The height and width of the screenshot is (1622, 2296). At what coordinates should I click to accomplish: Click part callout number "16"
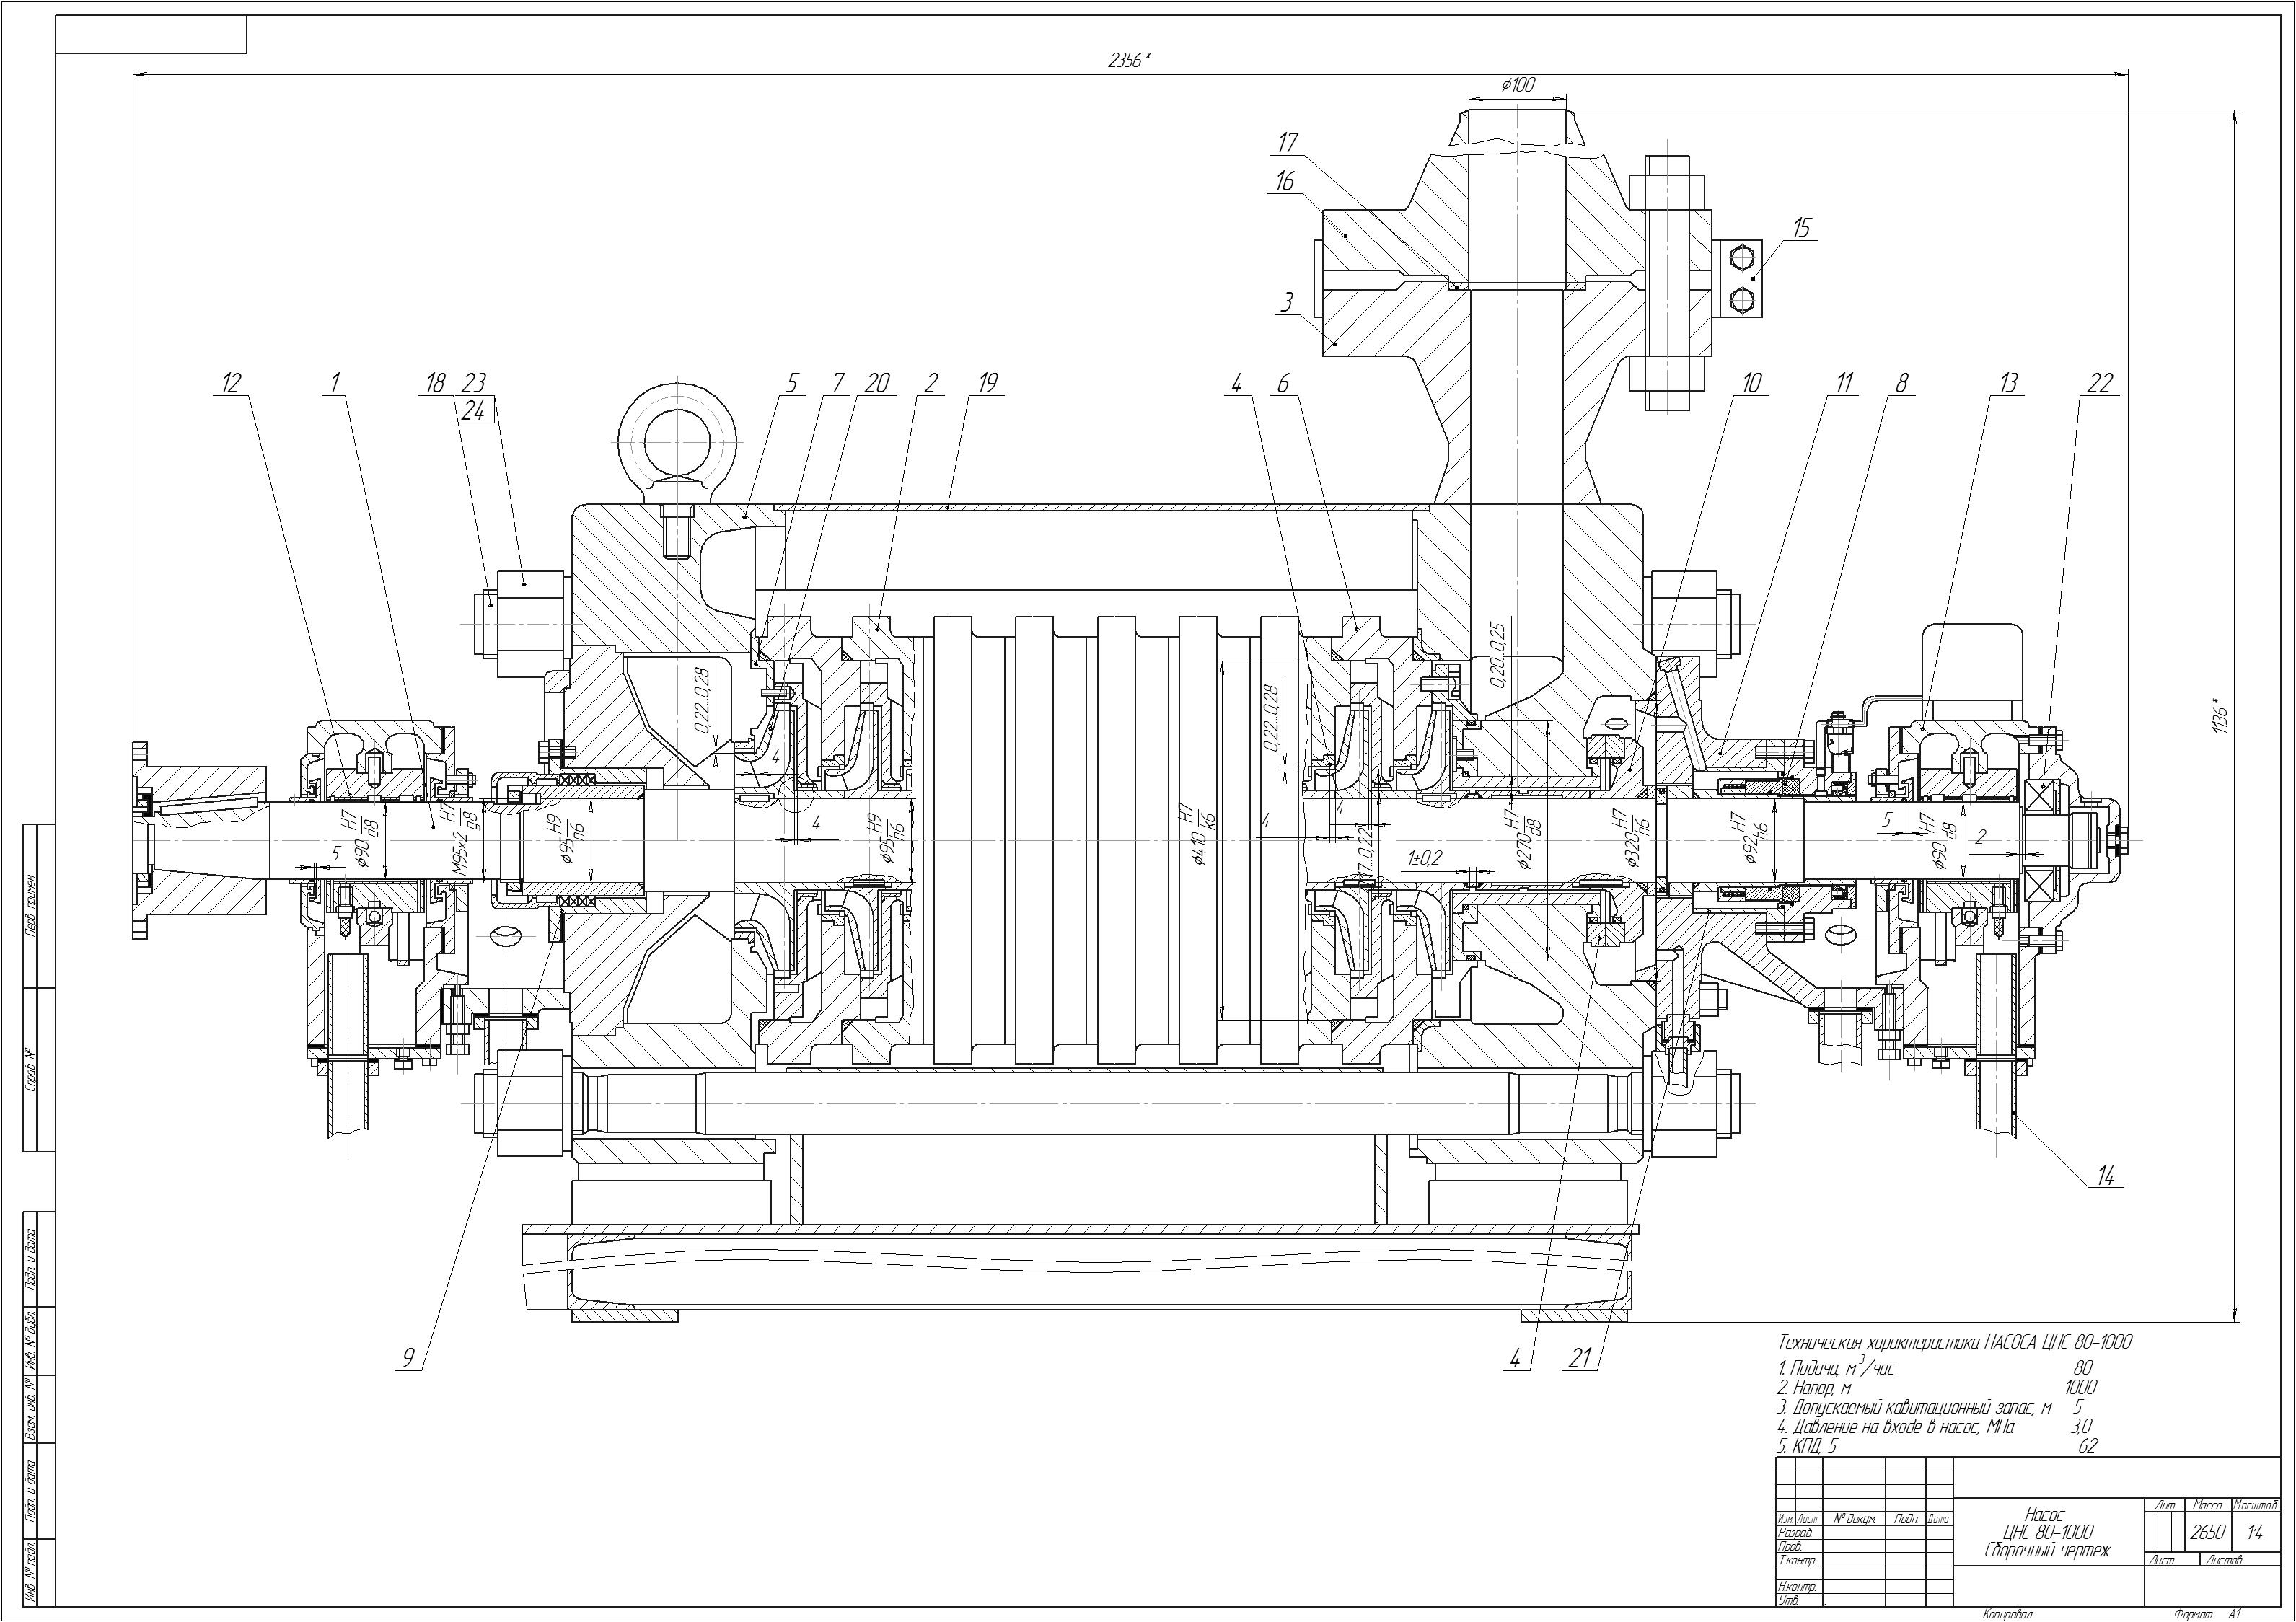click(x=1286, y=181)
